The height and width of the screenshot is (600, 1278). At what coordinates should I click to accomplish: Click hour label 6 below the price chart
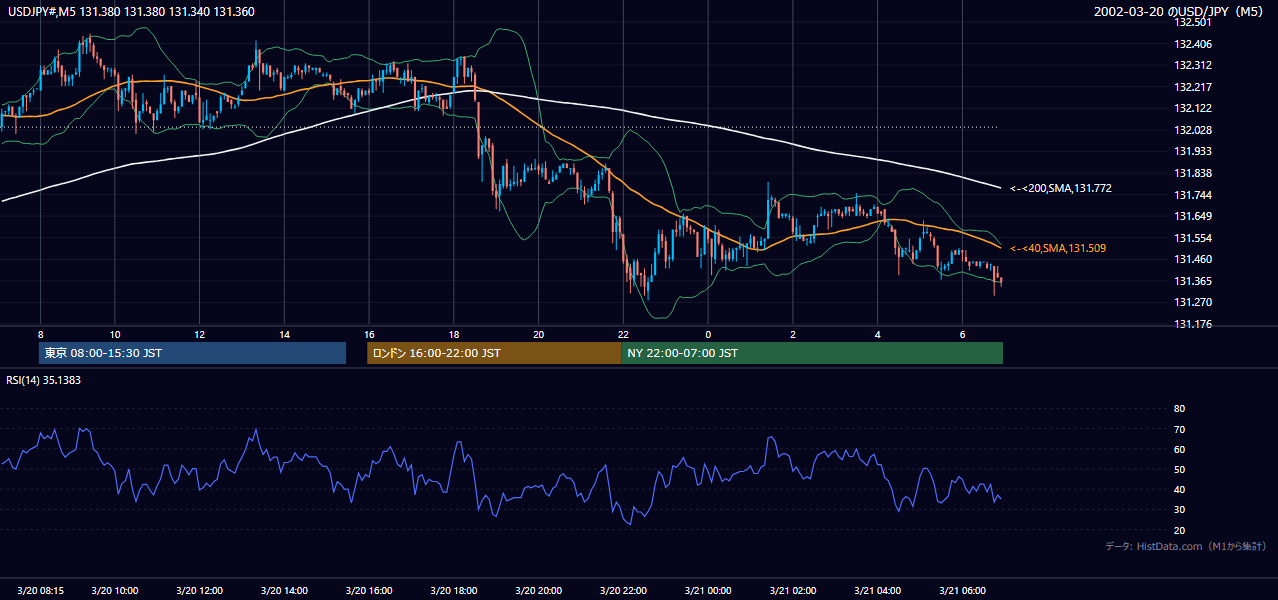click(962, 334)
